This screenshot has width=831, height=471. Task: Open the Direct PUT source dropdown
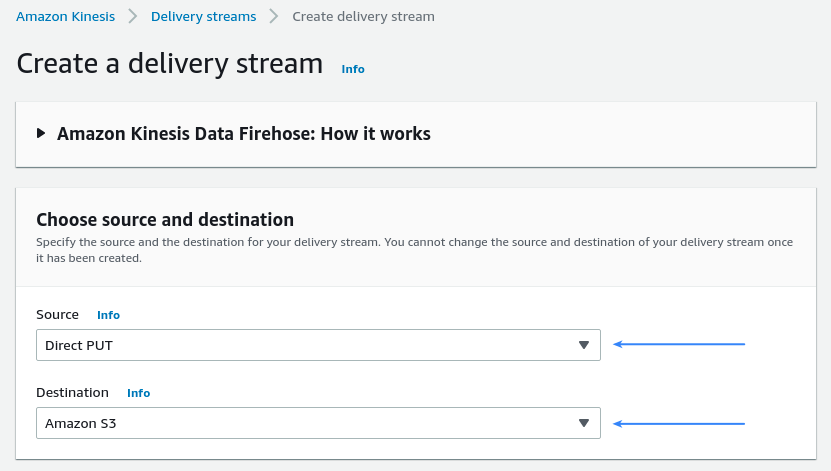318,345
